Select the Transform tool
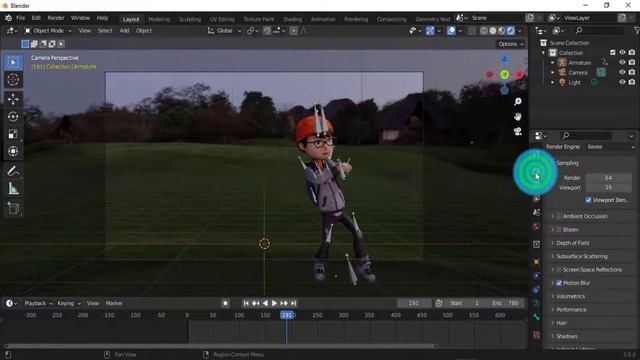Image resolution: width=640 pixels, height=360 pixels. pos(13,151)
